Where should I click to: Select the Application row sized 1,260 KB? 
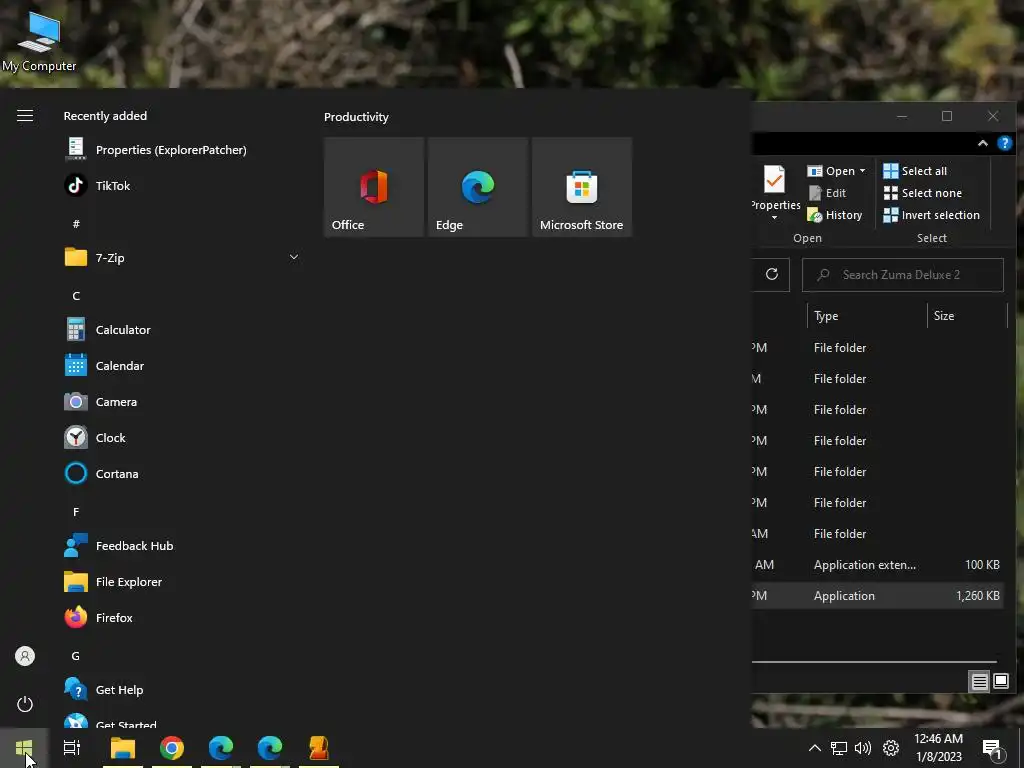click(877, 596)
